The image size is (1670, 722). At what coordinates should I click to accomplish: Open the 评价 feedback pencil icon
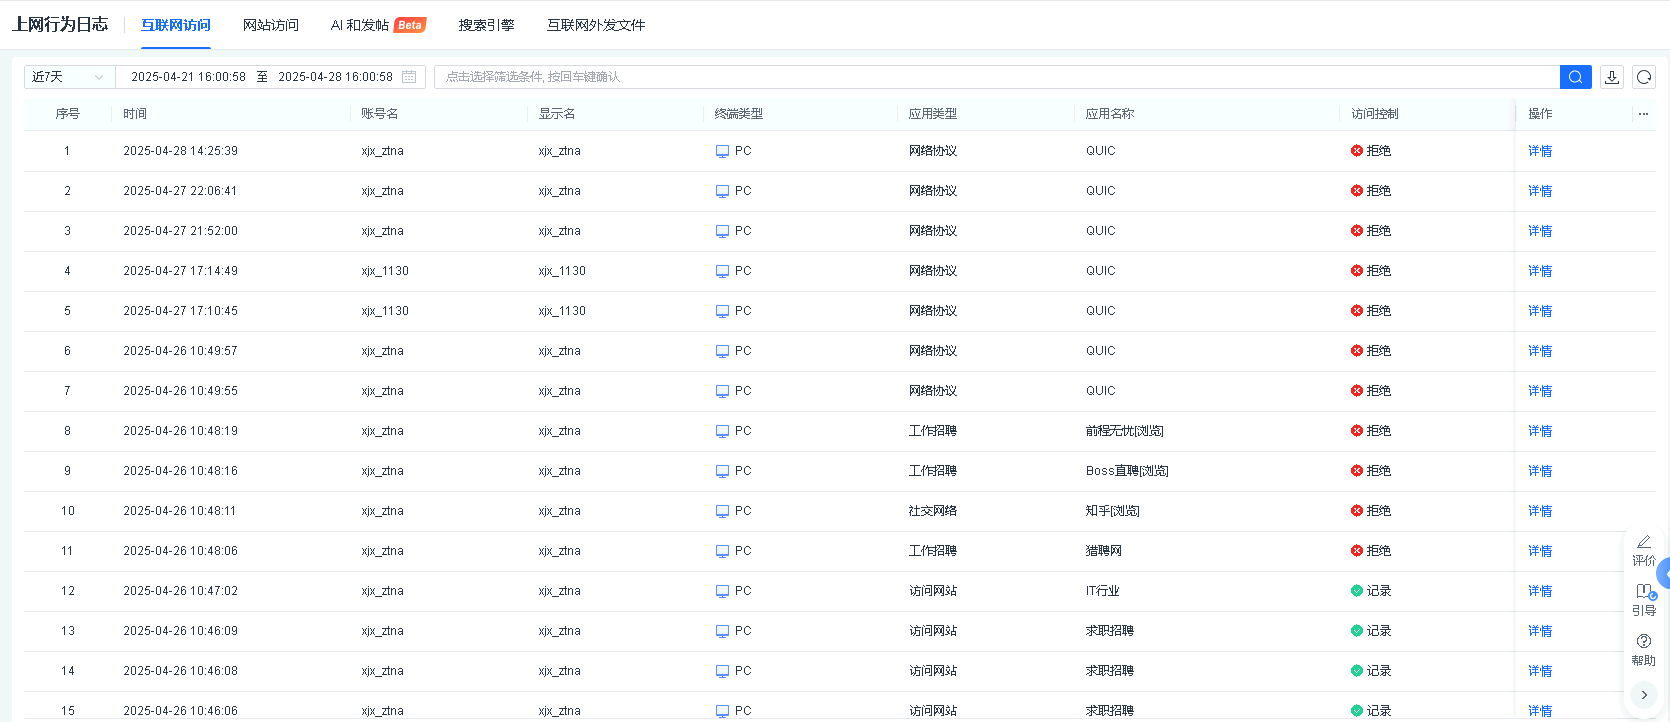(1644, 542)
